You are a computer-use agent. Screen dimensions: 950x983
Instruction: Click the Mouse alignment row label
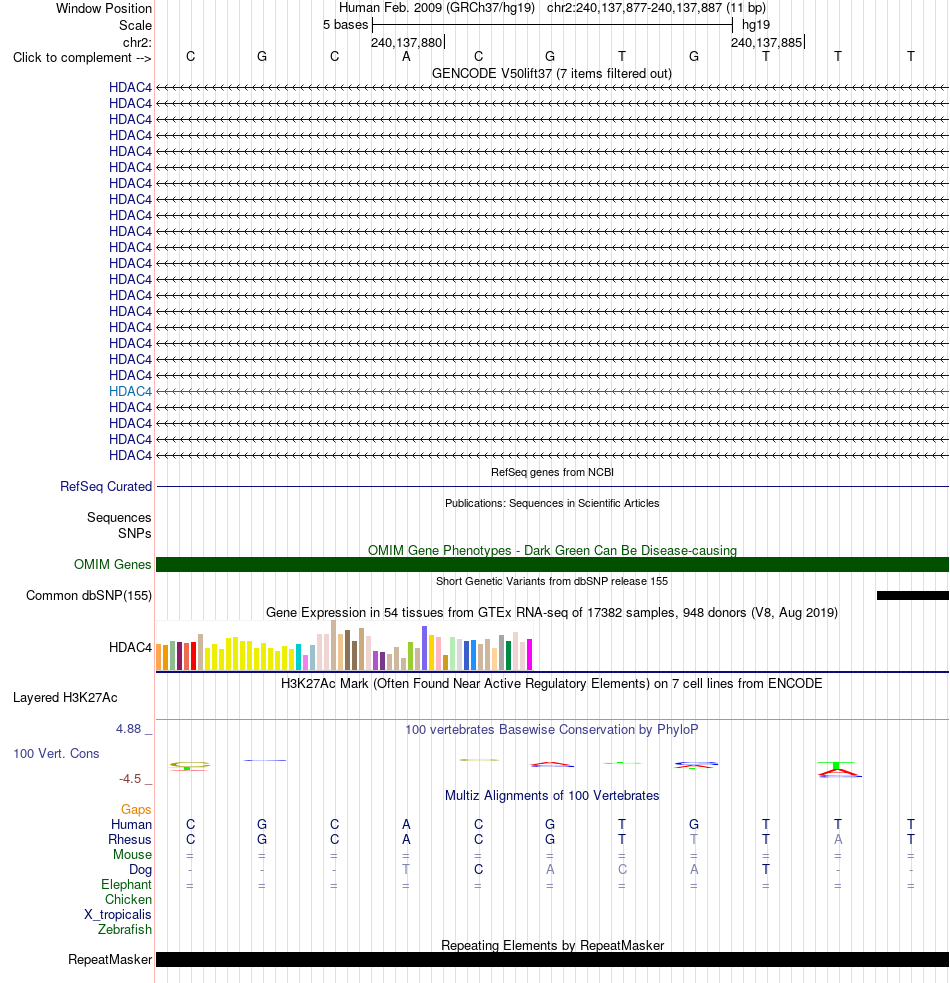tap(132, 854)
